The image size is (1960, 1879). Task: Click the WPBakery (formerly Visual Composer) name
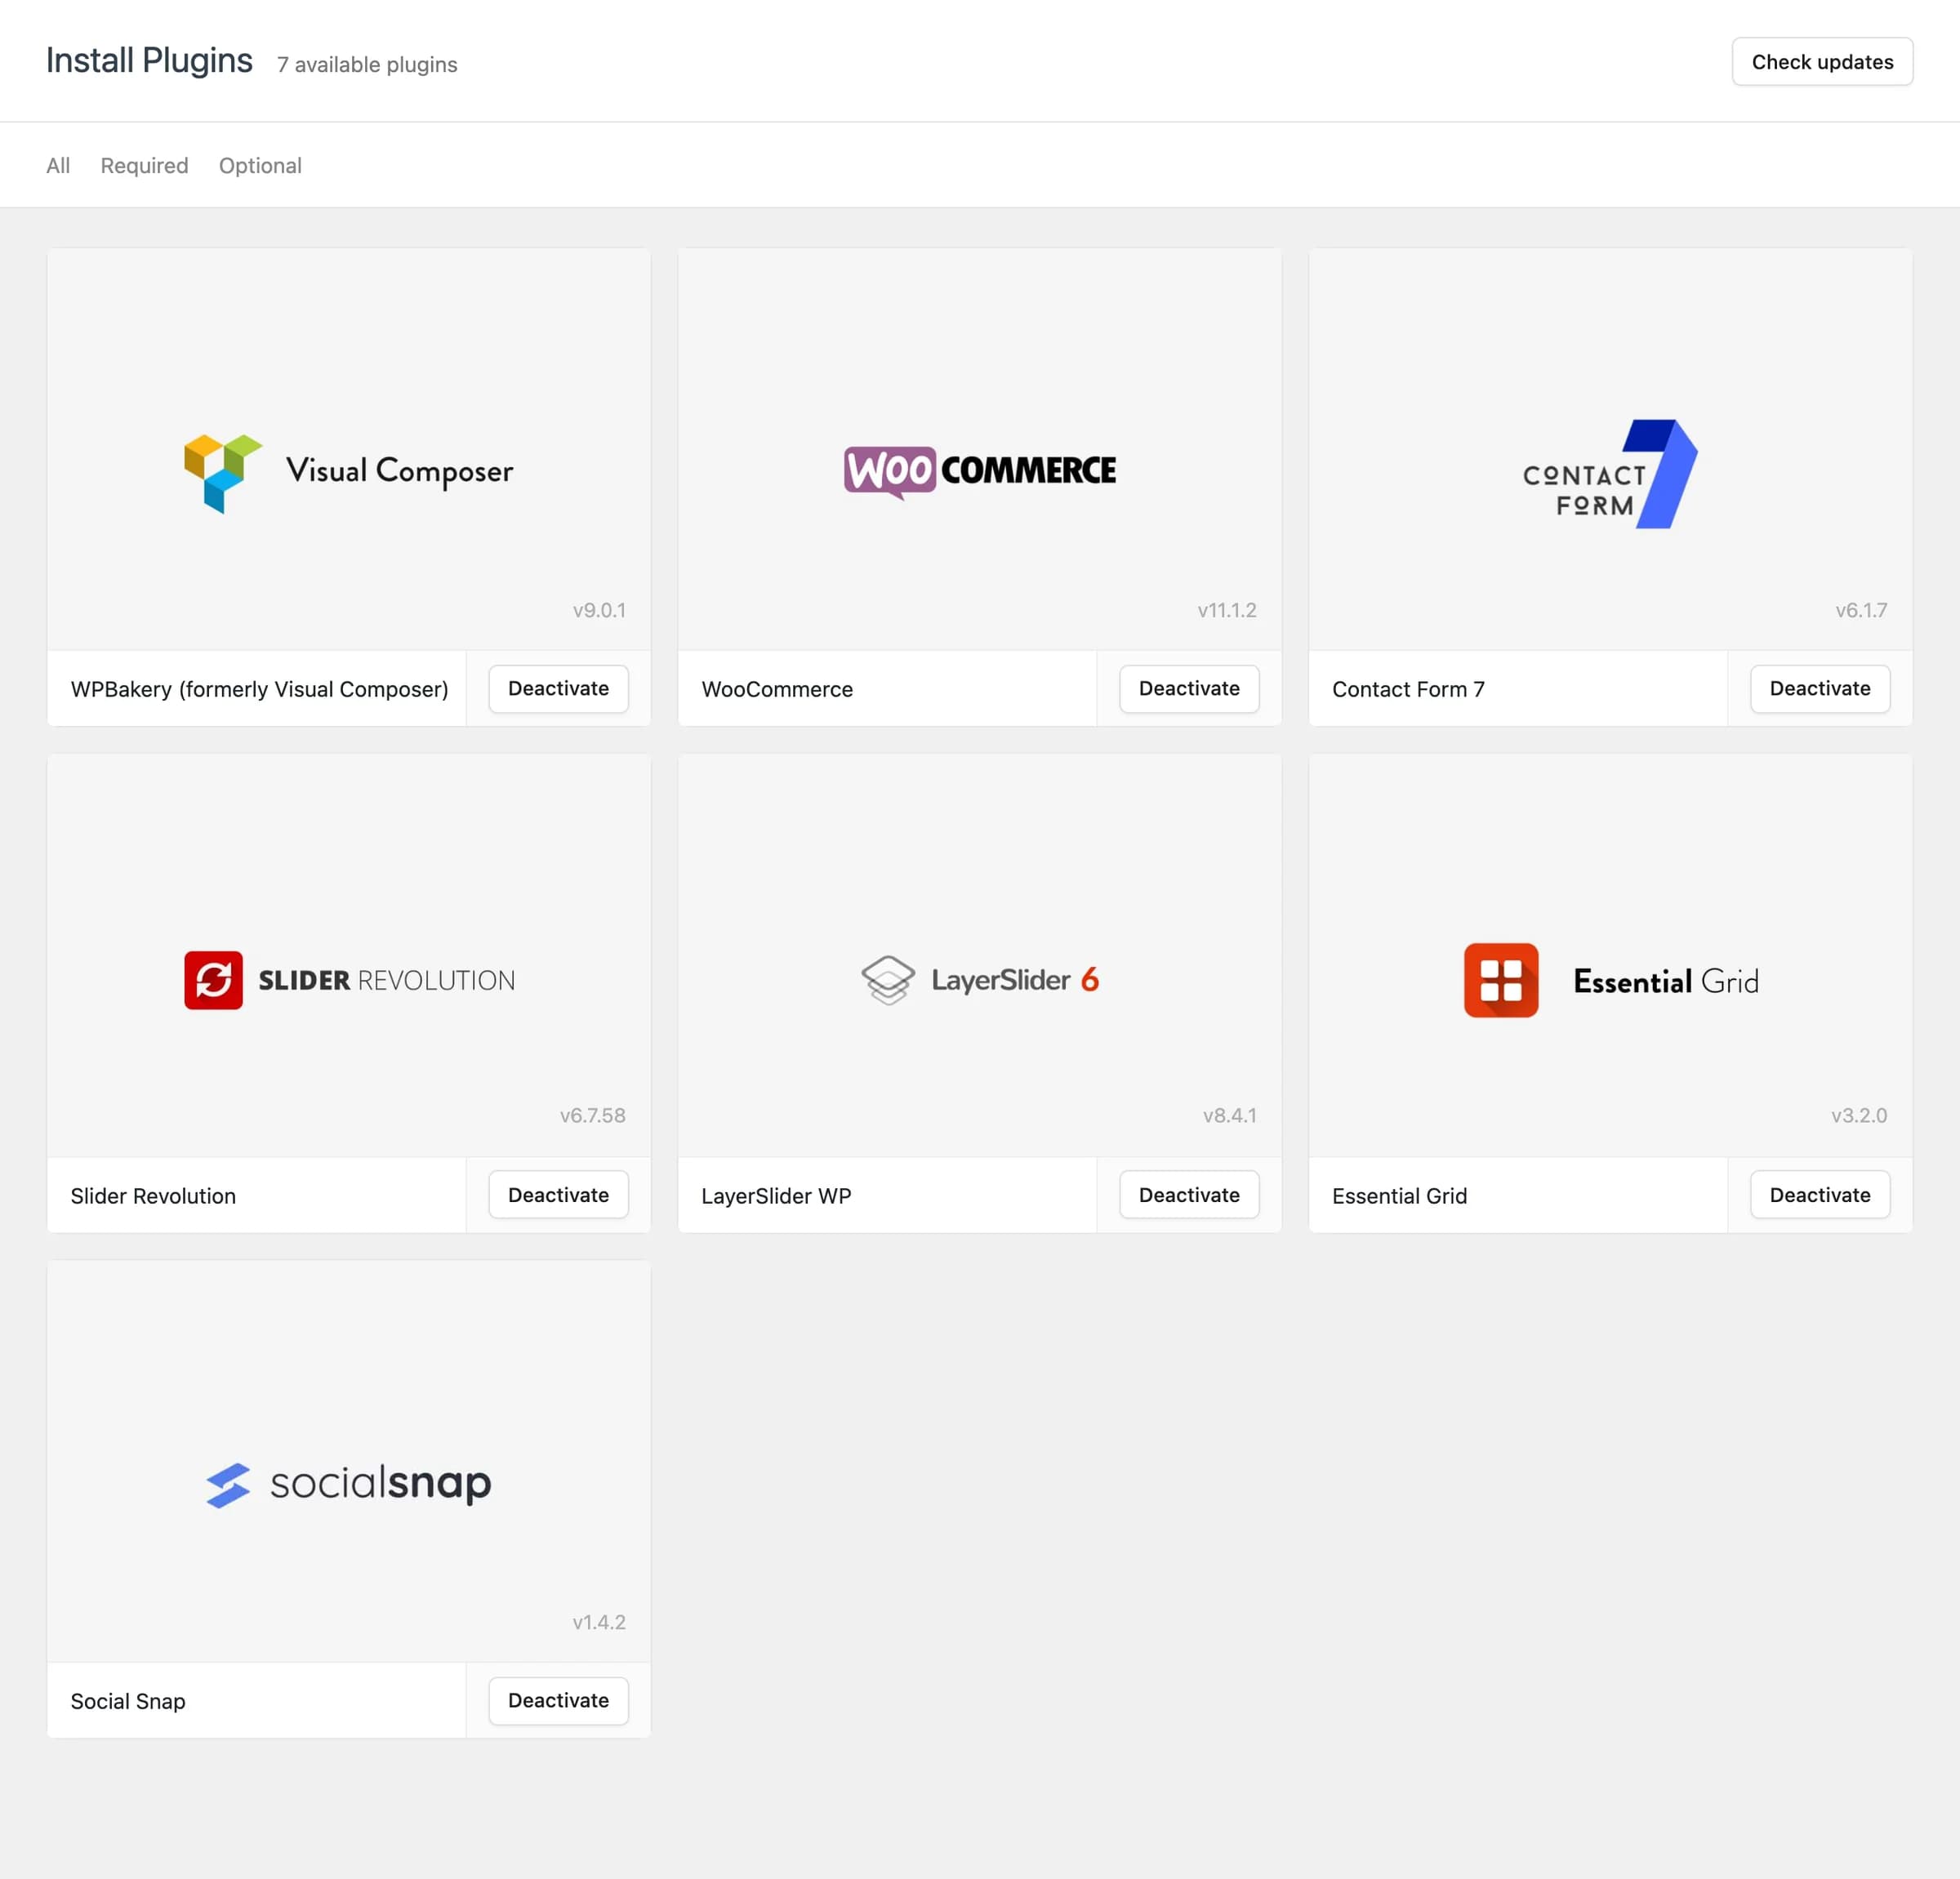260,689
